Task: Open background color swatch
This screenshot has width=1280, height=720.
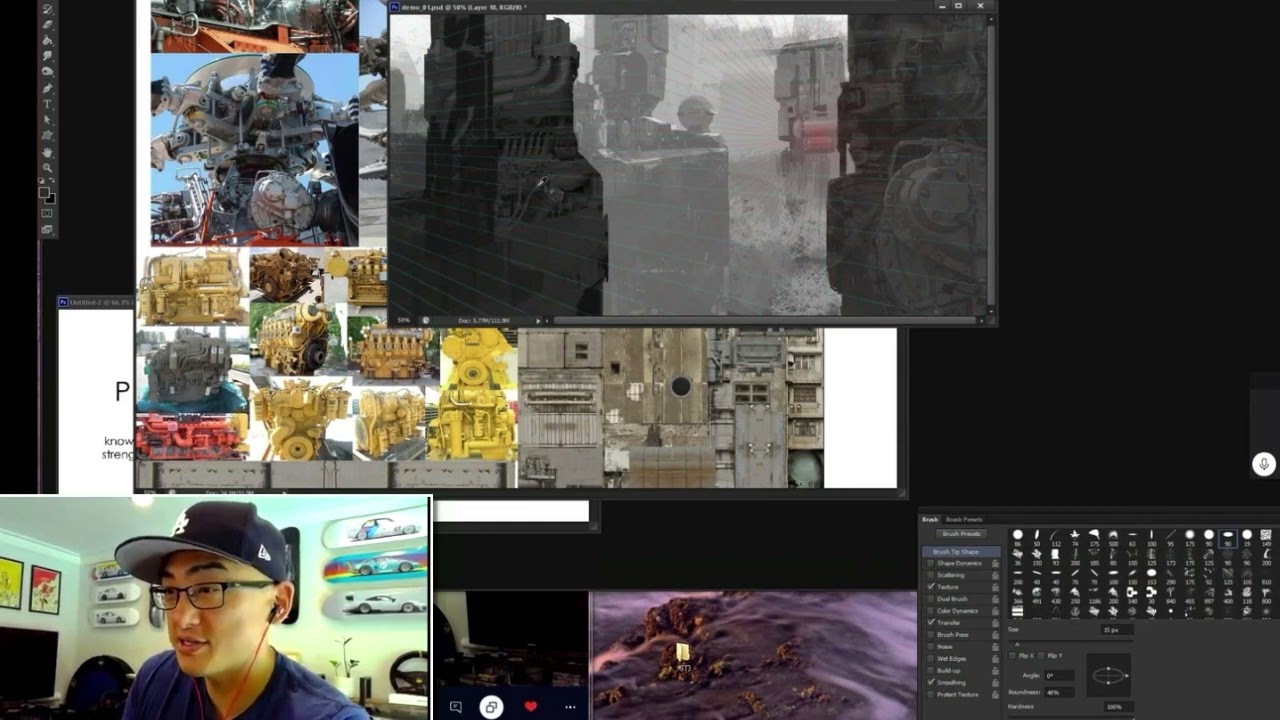Action: (51, 199)
